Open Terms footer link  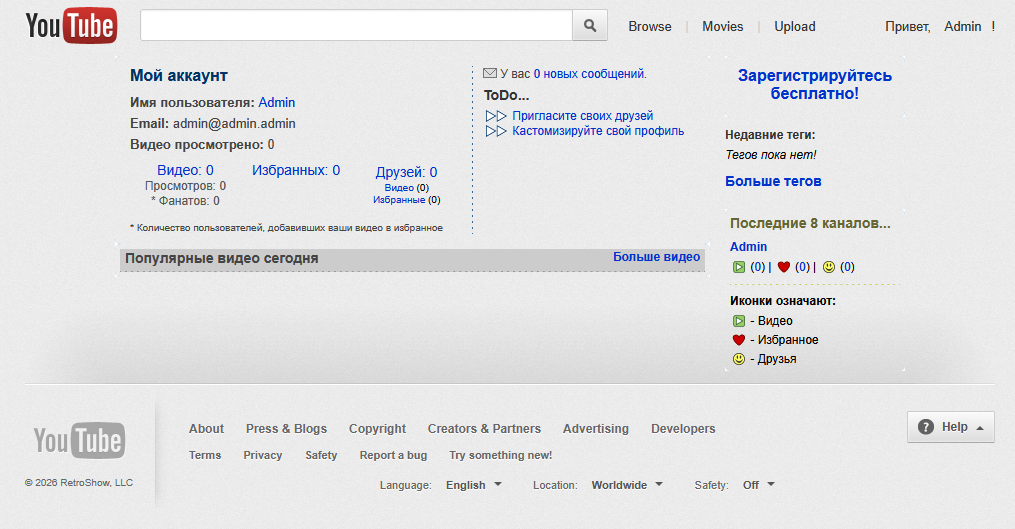tap(205, 455)
